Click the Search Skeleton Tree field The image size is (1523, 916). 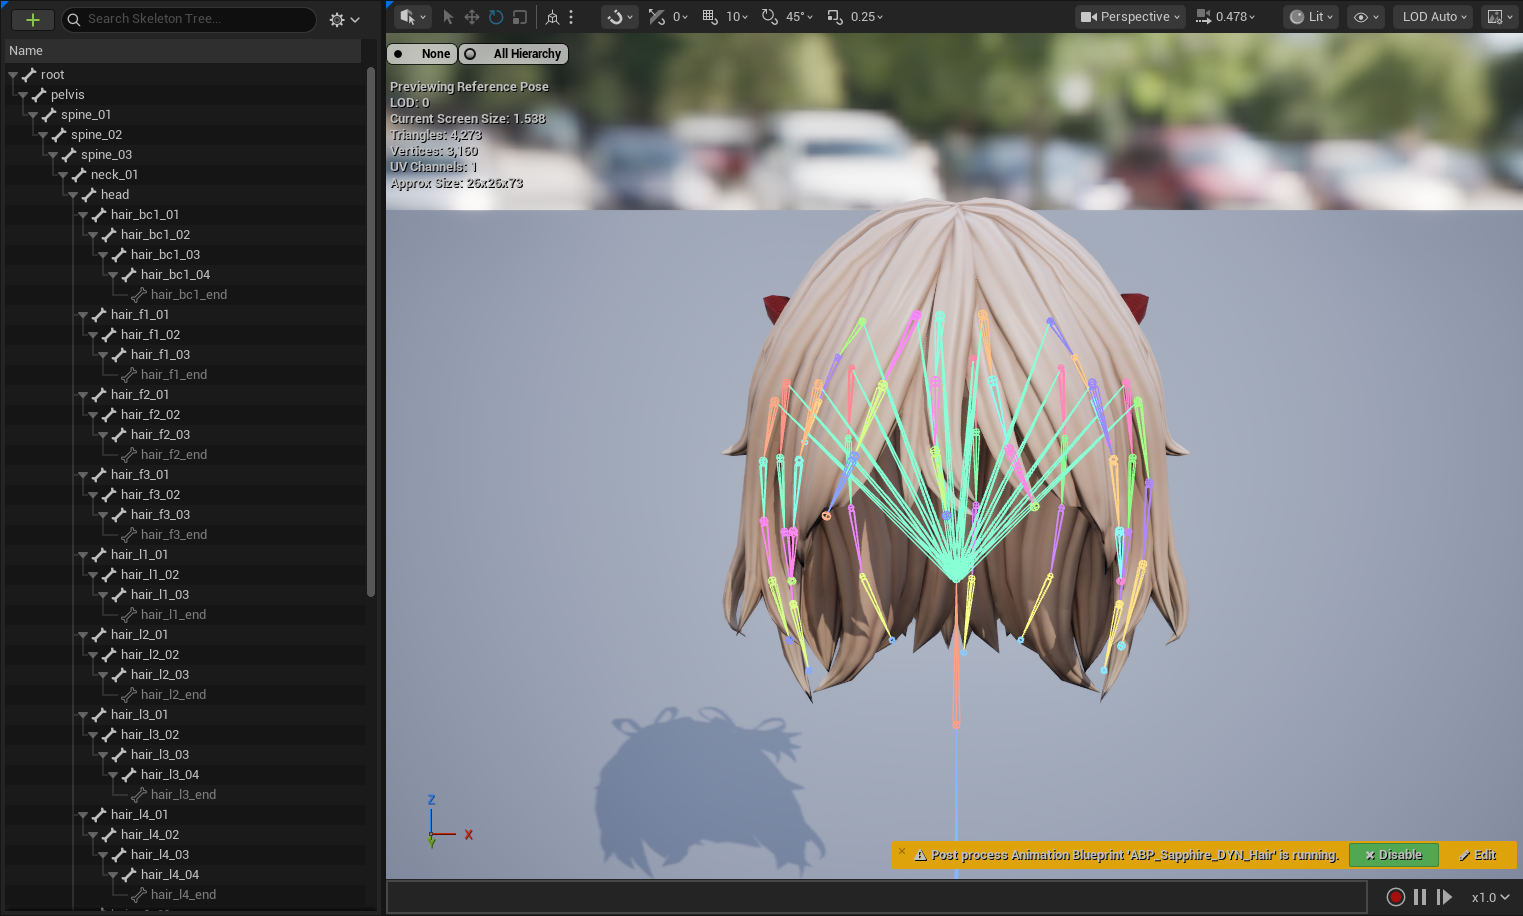click(x=189, y=19)
